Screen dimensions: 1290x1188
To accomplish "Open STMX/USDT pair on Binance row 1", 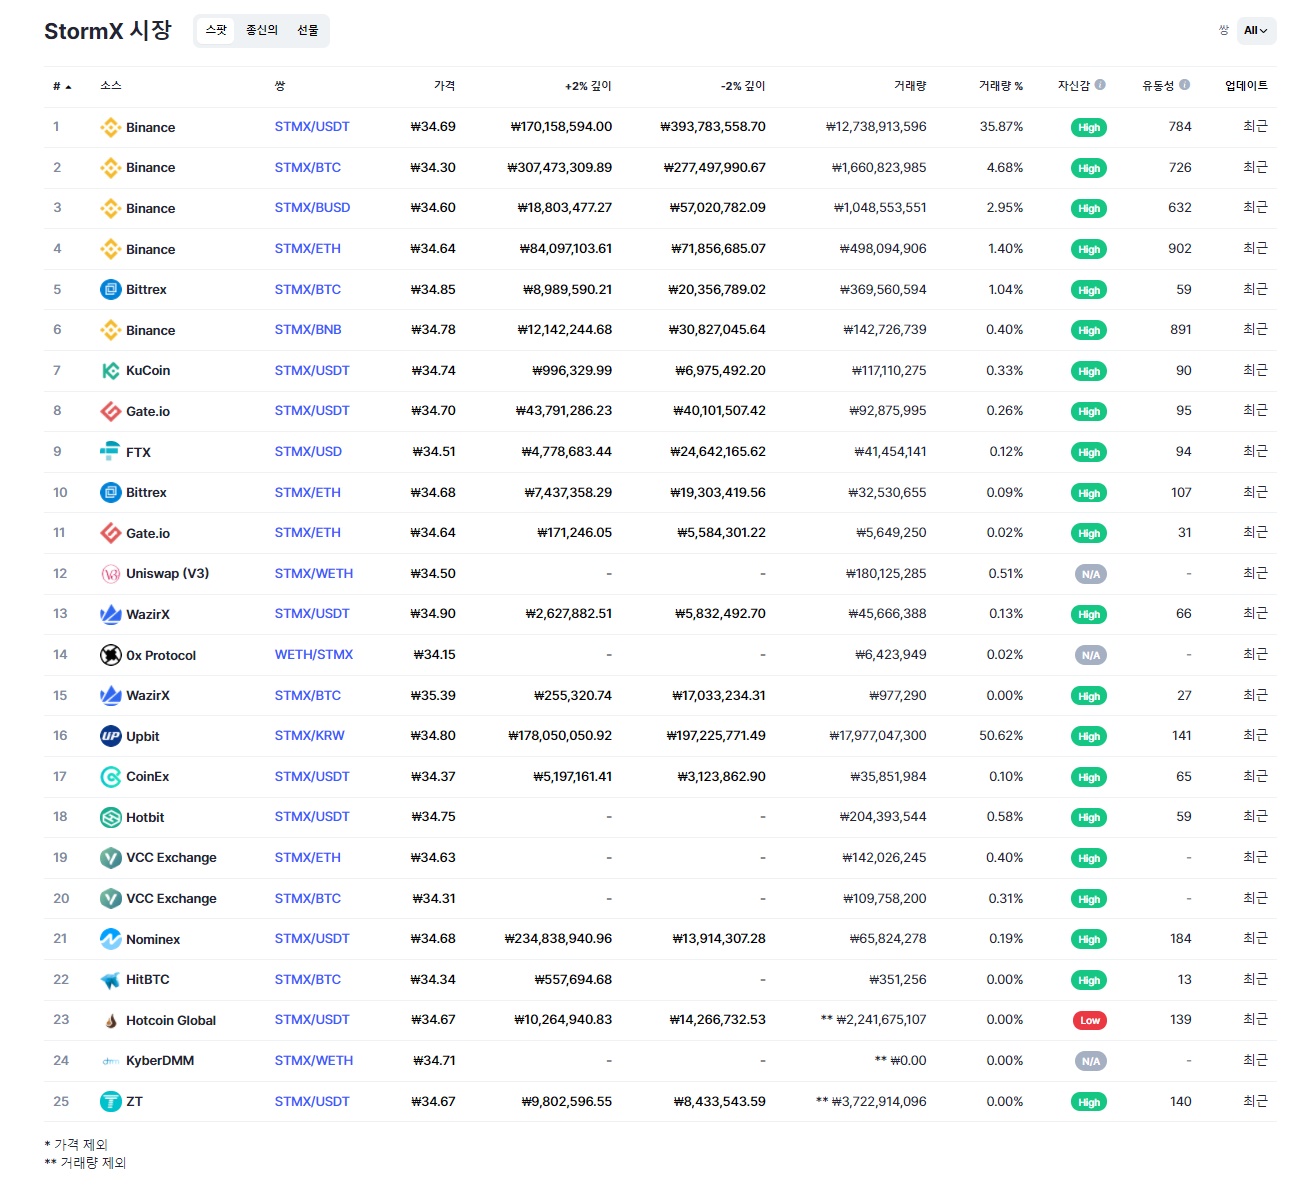I will click(312, 126).
